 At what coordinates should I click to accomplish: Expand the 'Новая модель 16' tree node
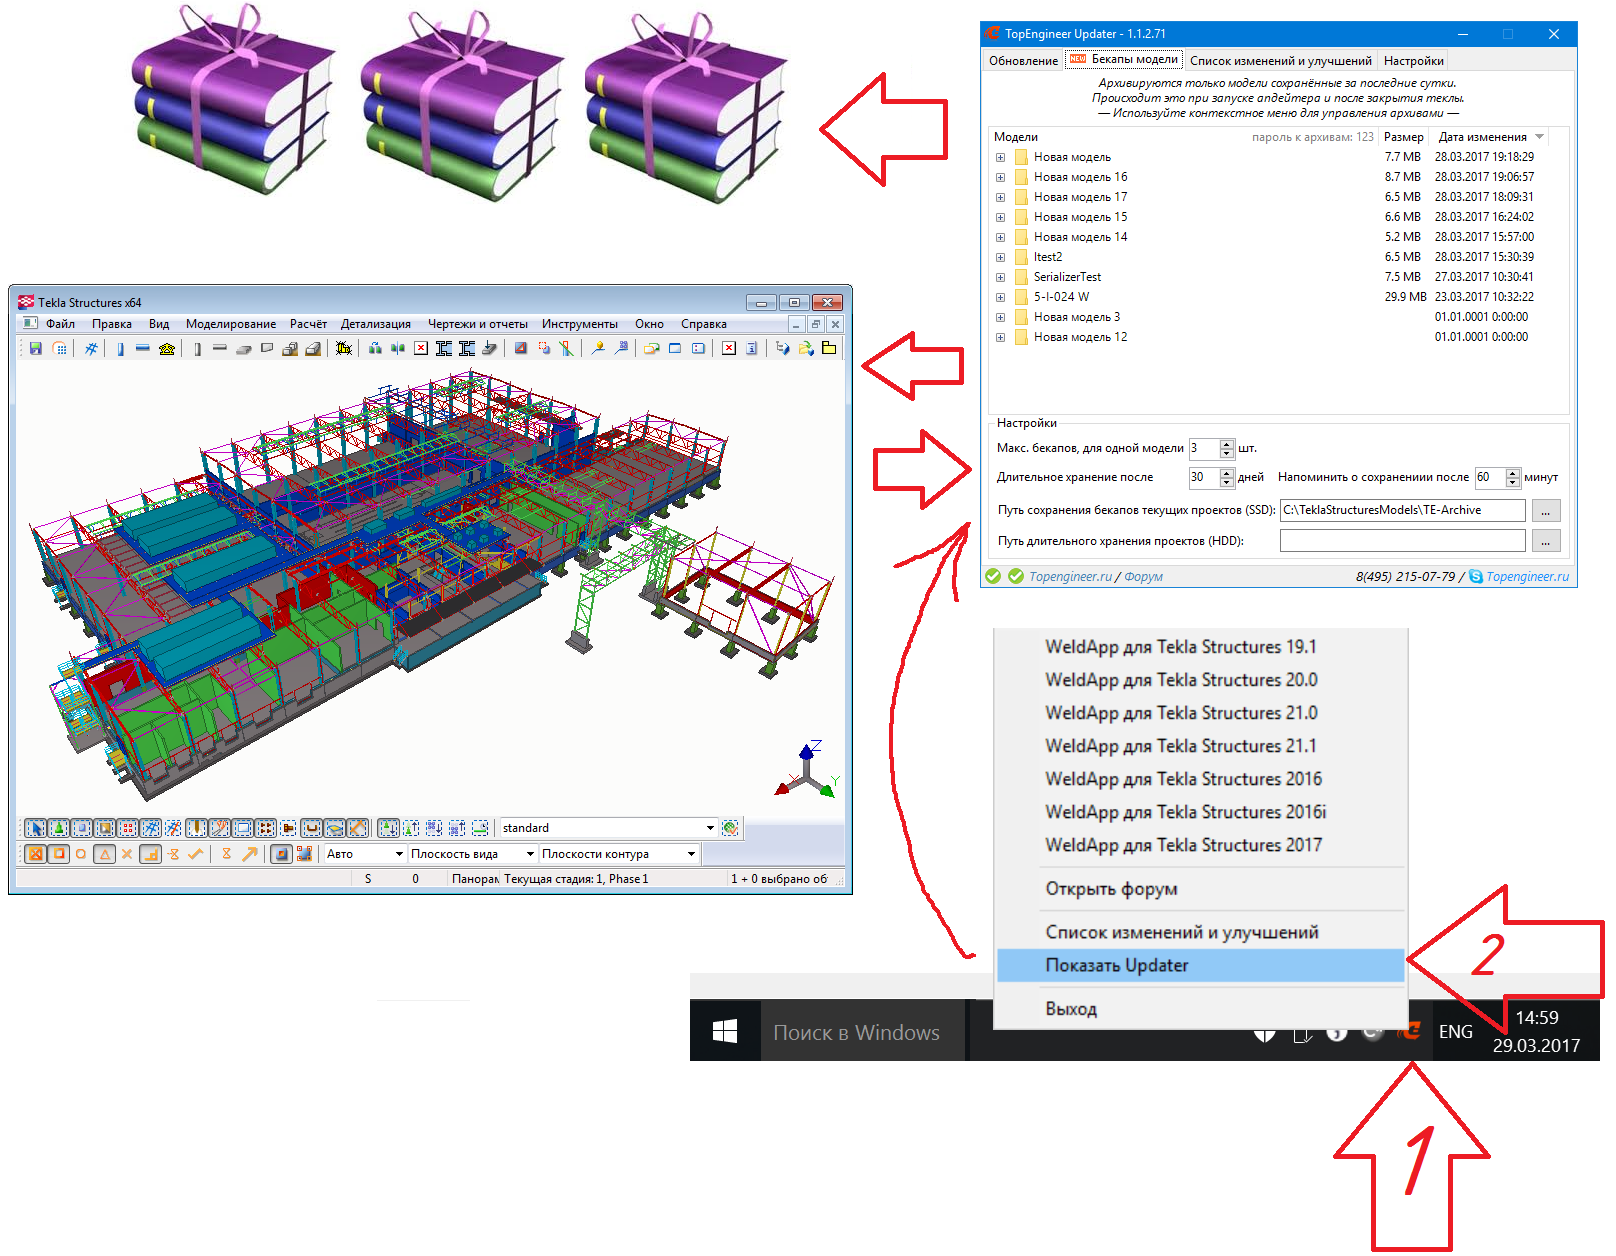1000,177
